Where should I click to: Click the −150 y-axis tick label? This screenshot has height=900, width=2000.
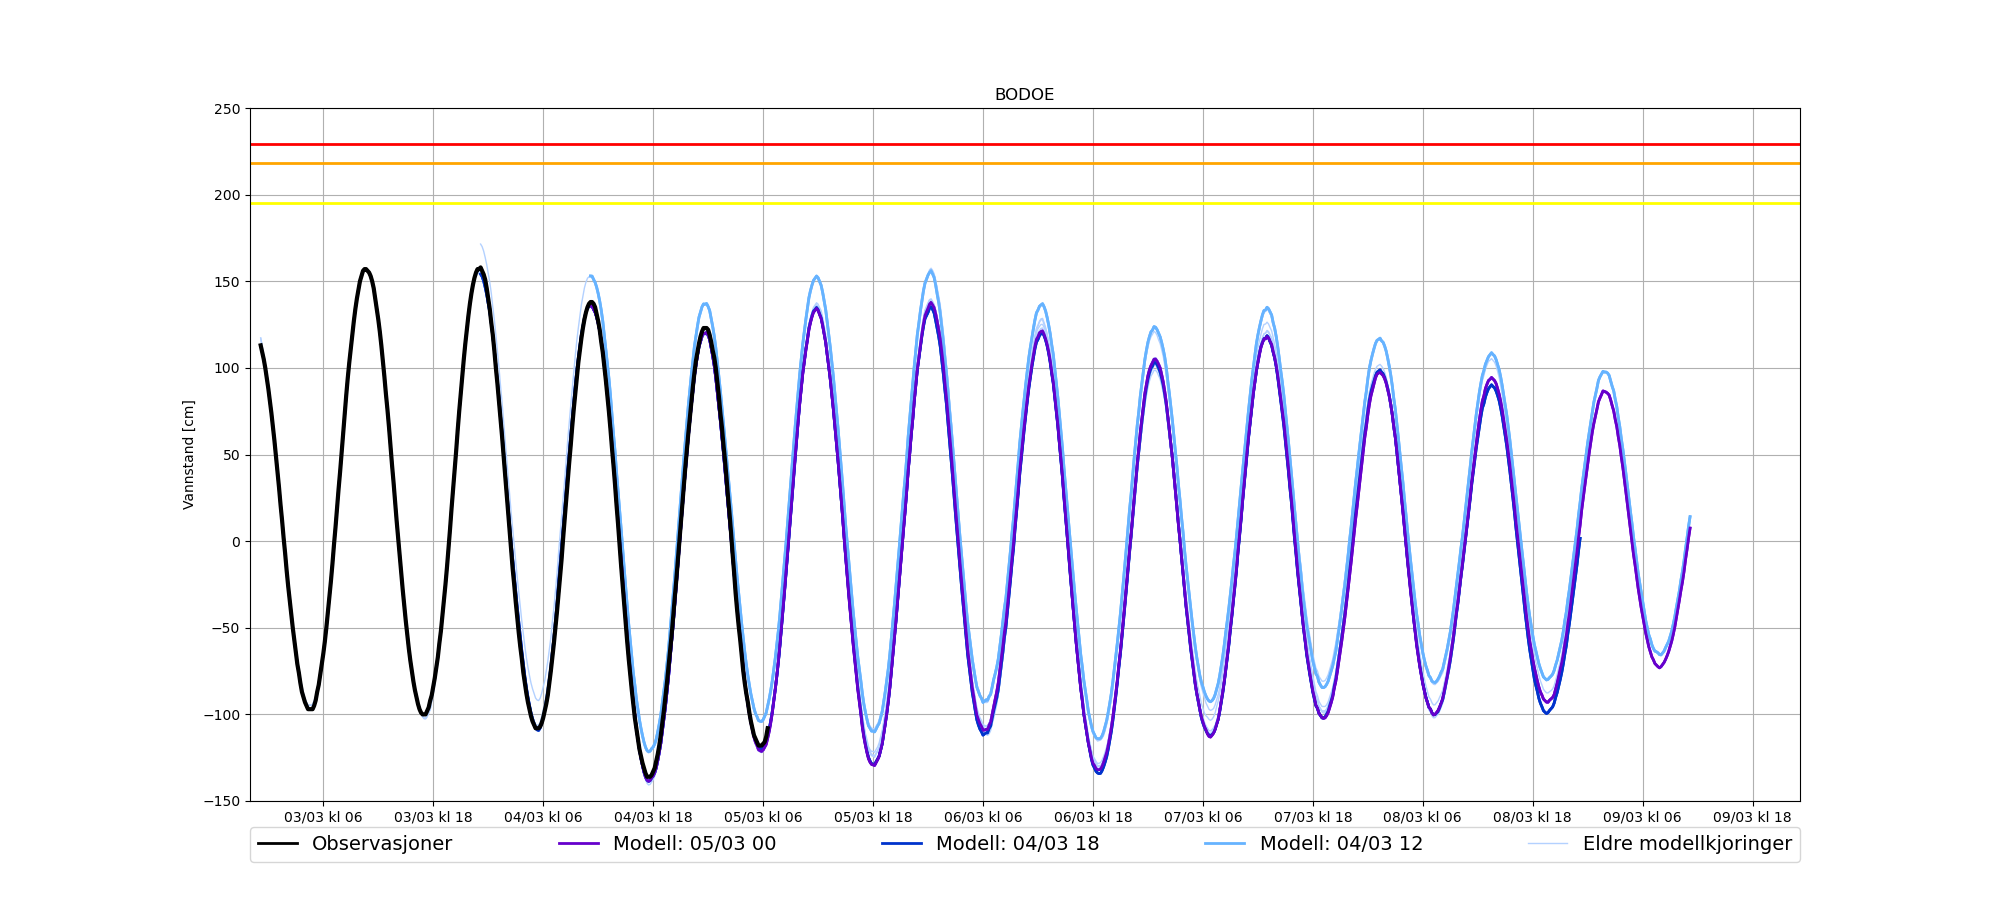pos(223,801)
